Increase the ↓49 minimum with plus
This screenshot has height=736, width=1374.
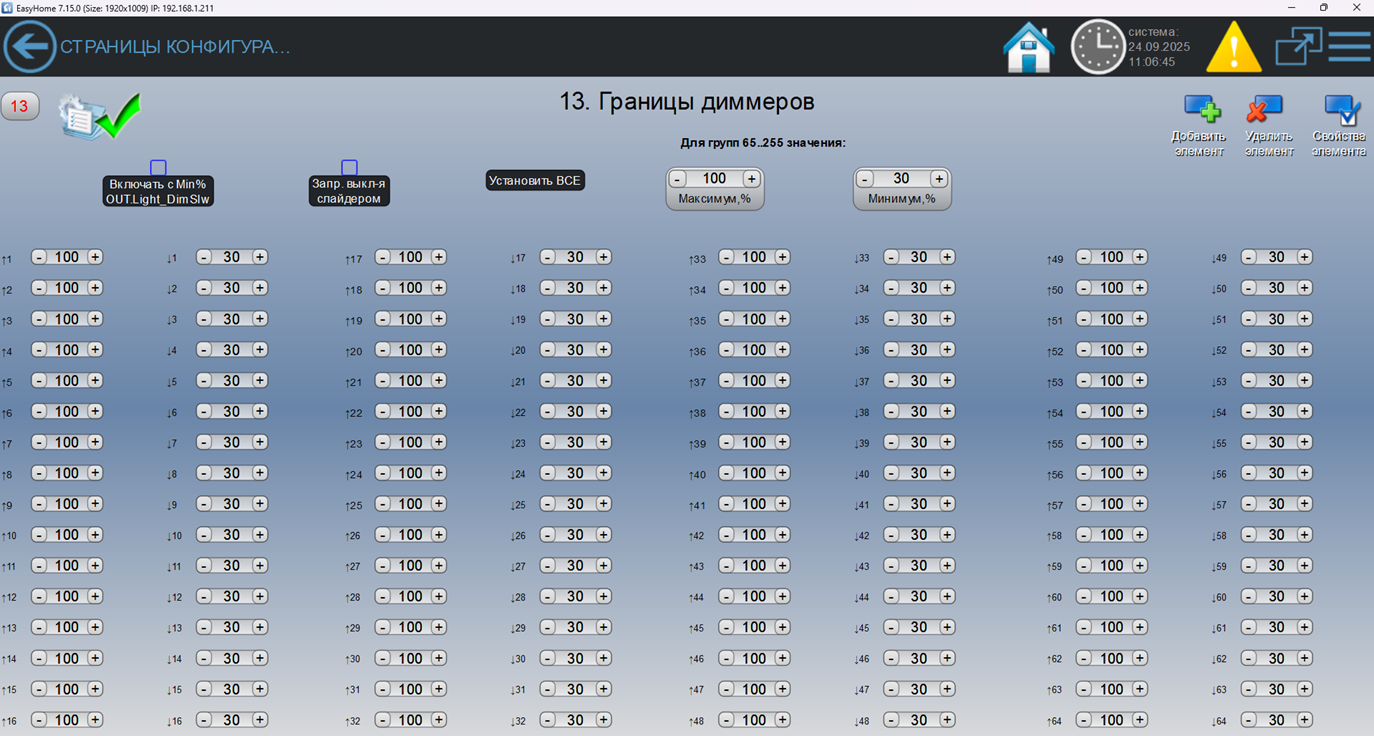(x=1305, y=257)
